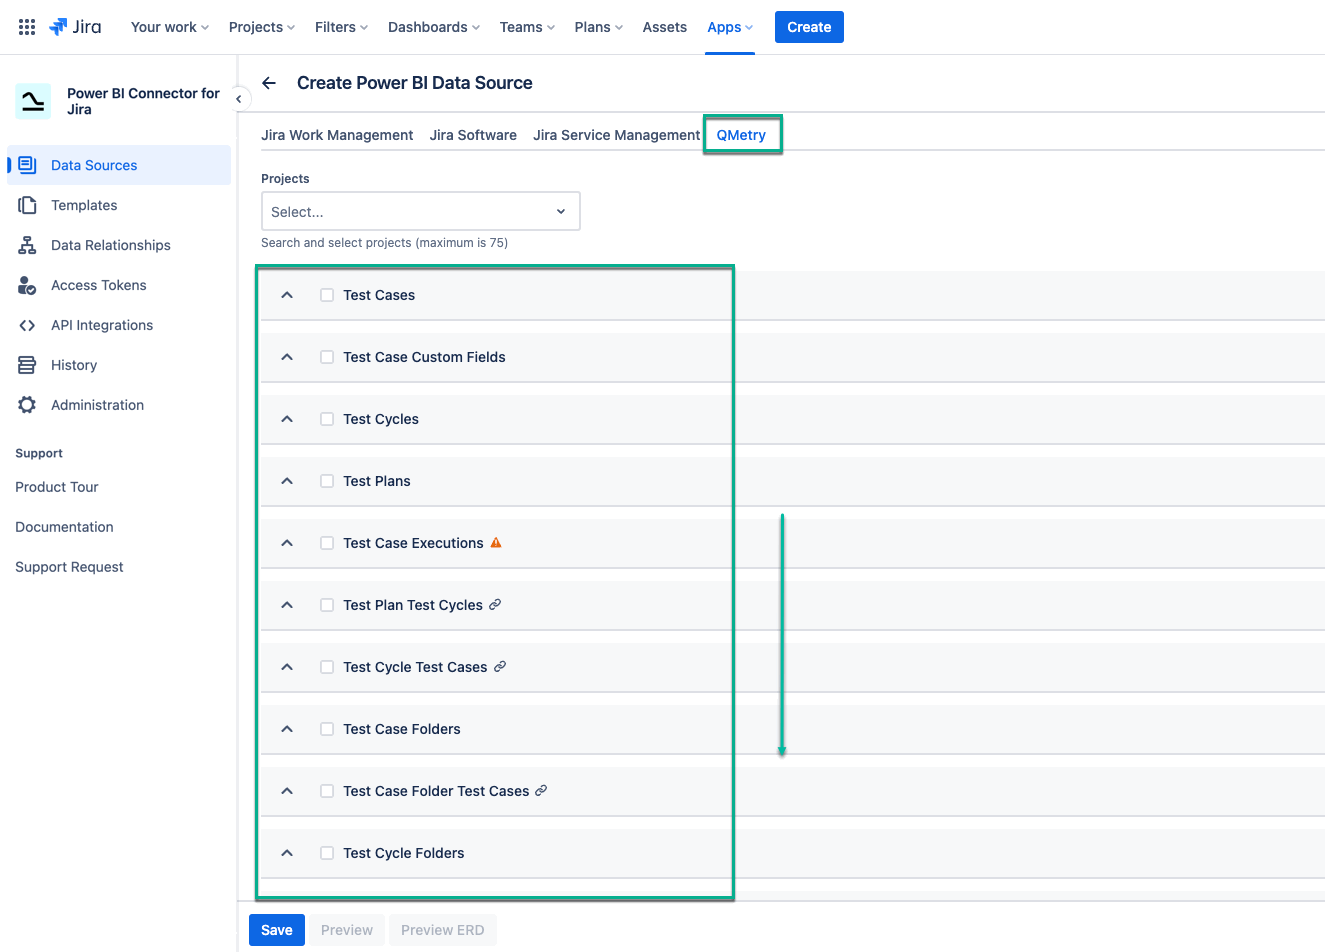
Task: Select the Test Plans checkbox
Action: point(326,480)
